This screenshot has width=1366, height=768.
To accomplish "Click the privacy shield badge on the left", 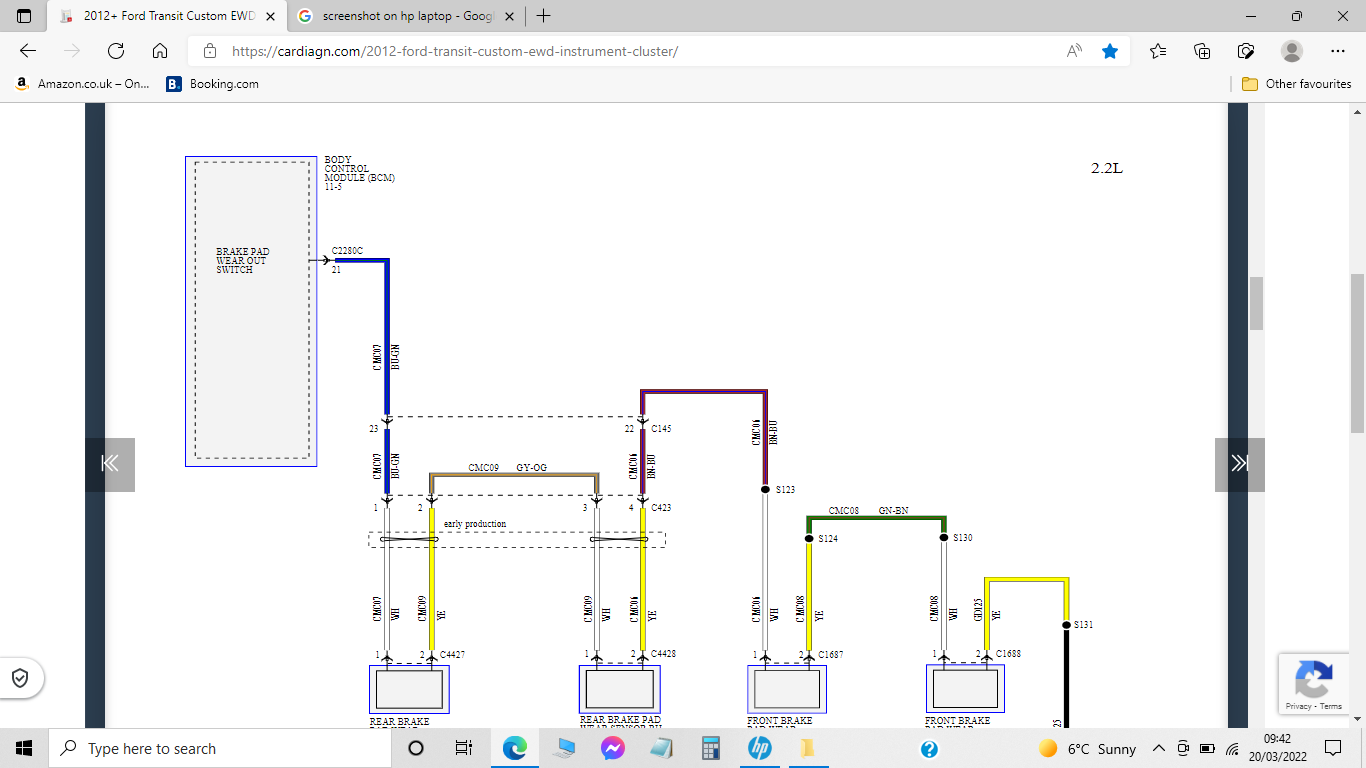I will coord(22,677).
